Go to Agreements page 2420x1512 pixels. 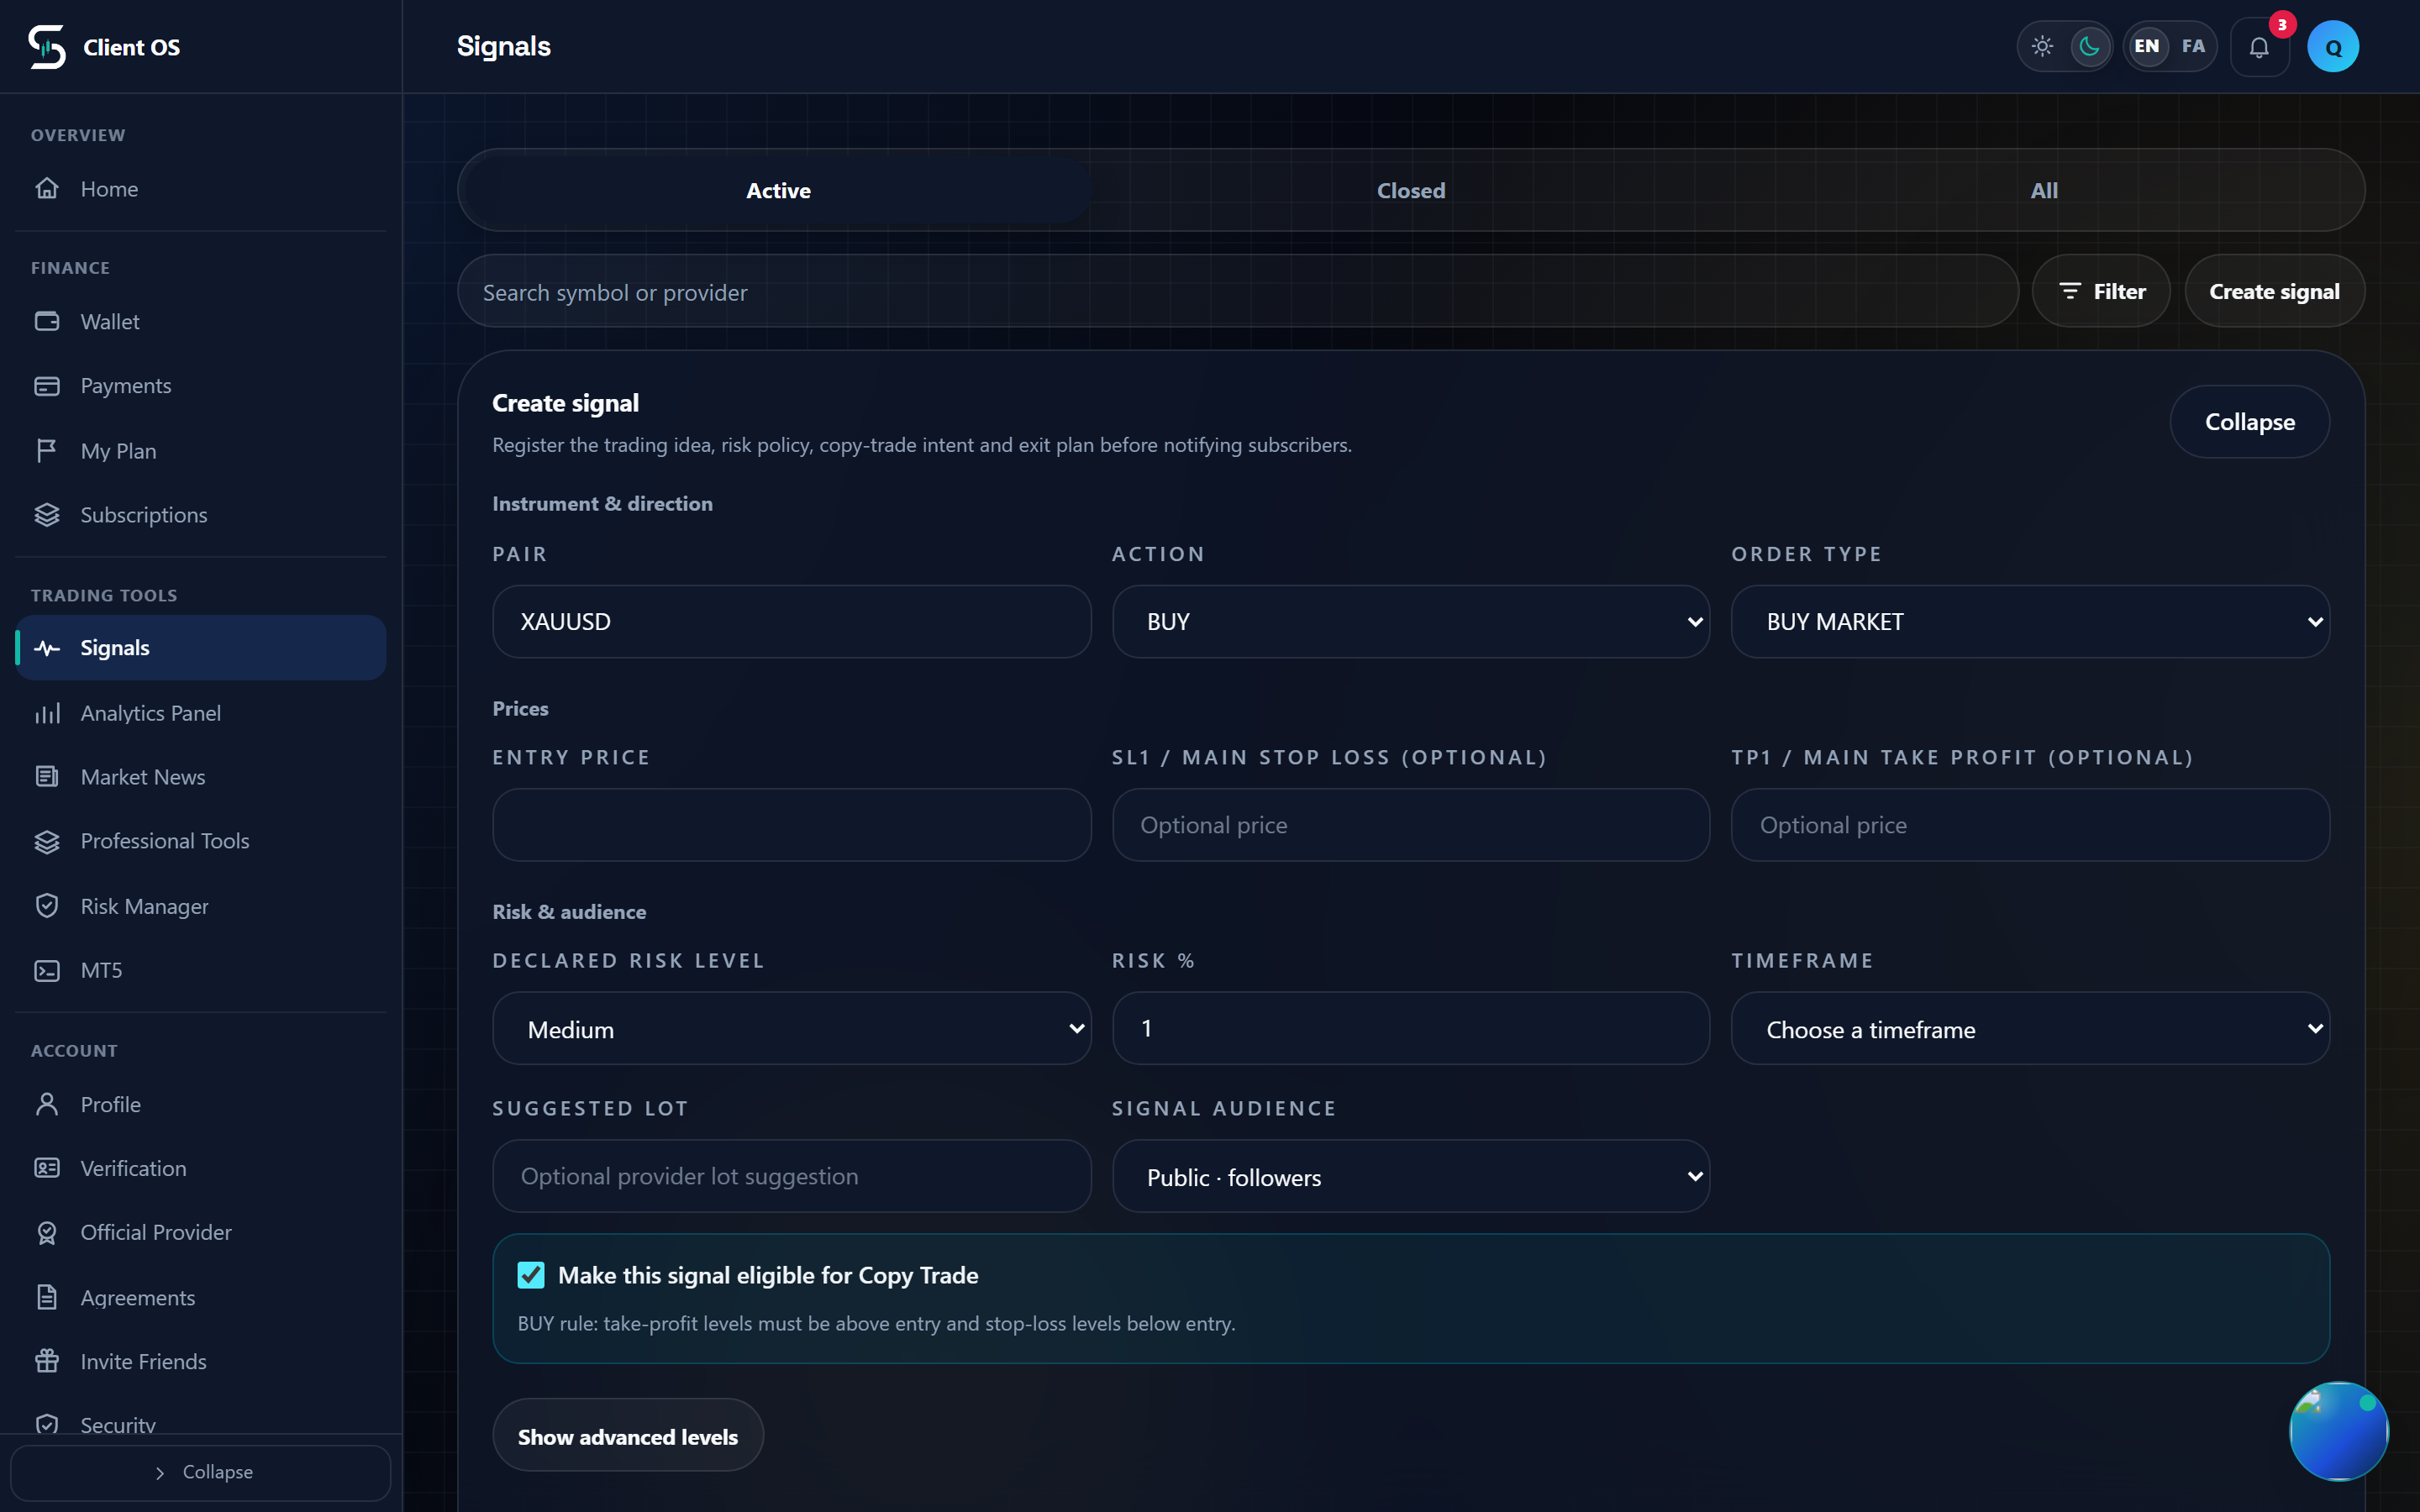pos(200,1297)
